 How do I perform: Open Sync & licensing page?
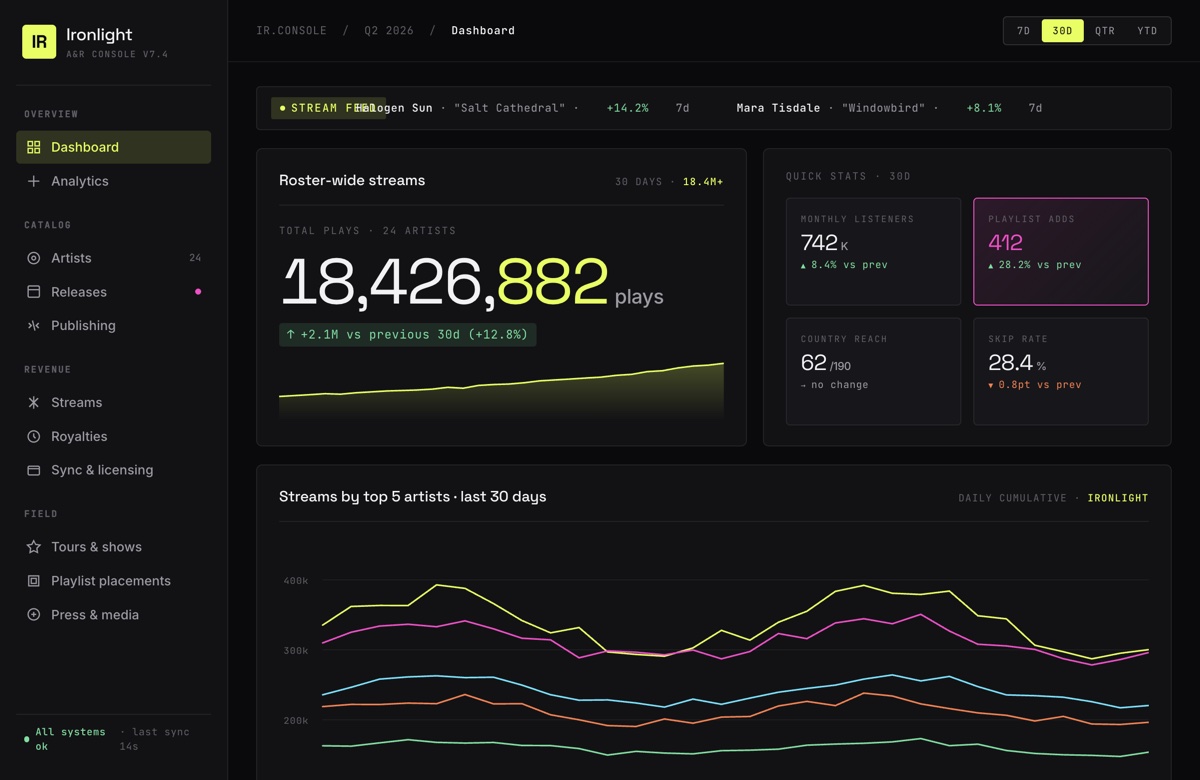point(102,470)
